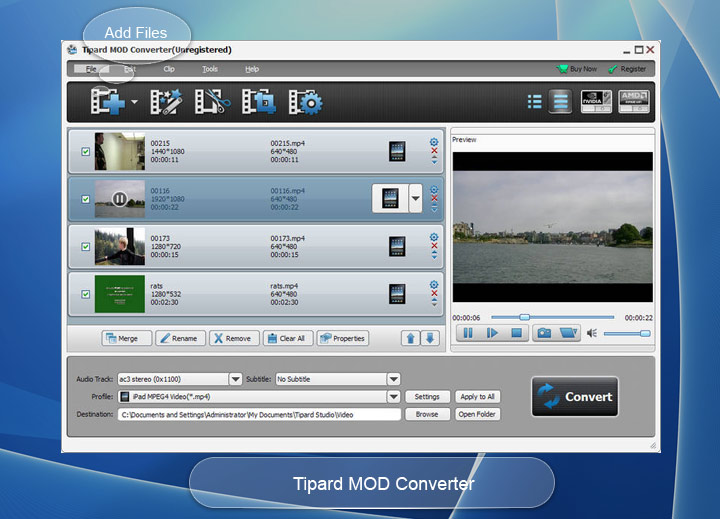This screenshot has height=519, width=720.
Task: Open the Preferences film gear icon
Action: pos(305,102)
